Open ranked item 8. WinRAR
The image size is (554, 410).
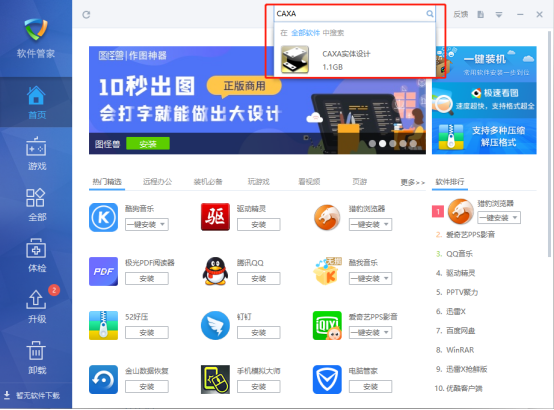click(455, 350)
